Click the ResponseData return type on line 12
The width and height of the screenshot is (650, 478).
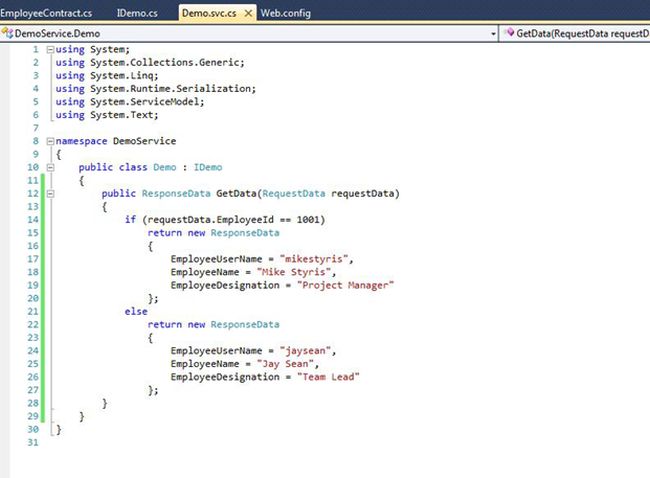(176, 194)
